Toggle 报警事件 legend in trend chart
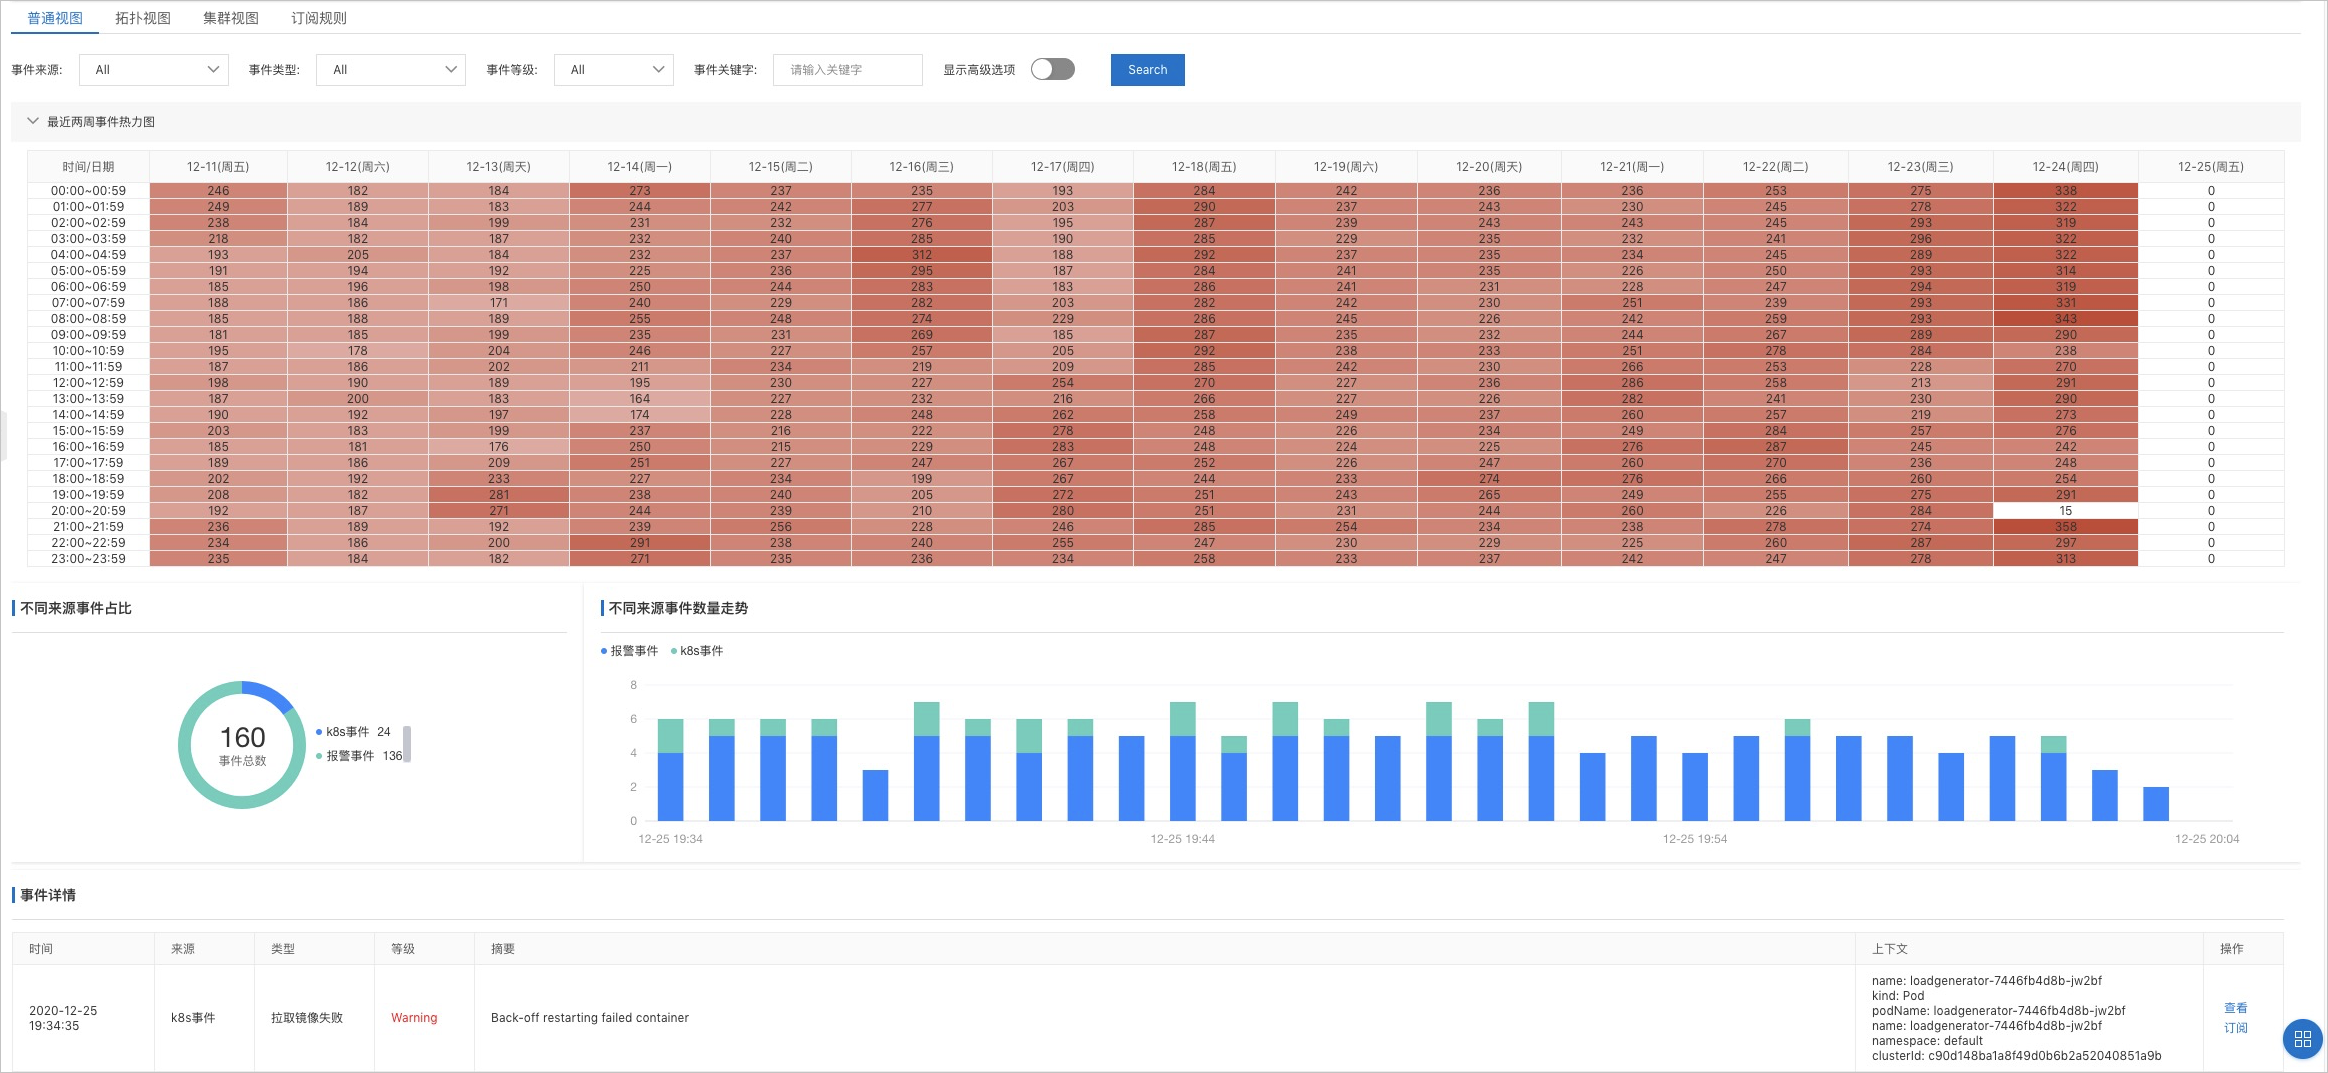 coord(629,651)
